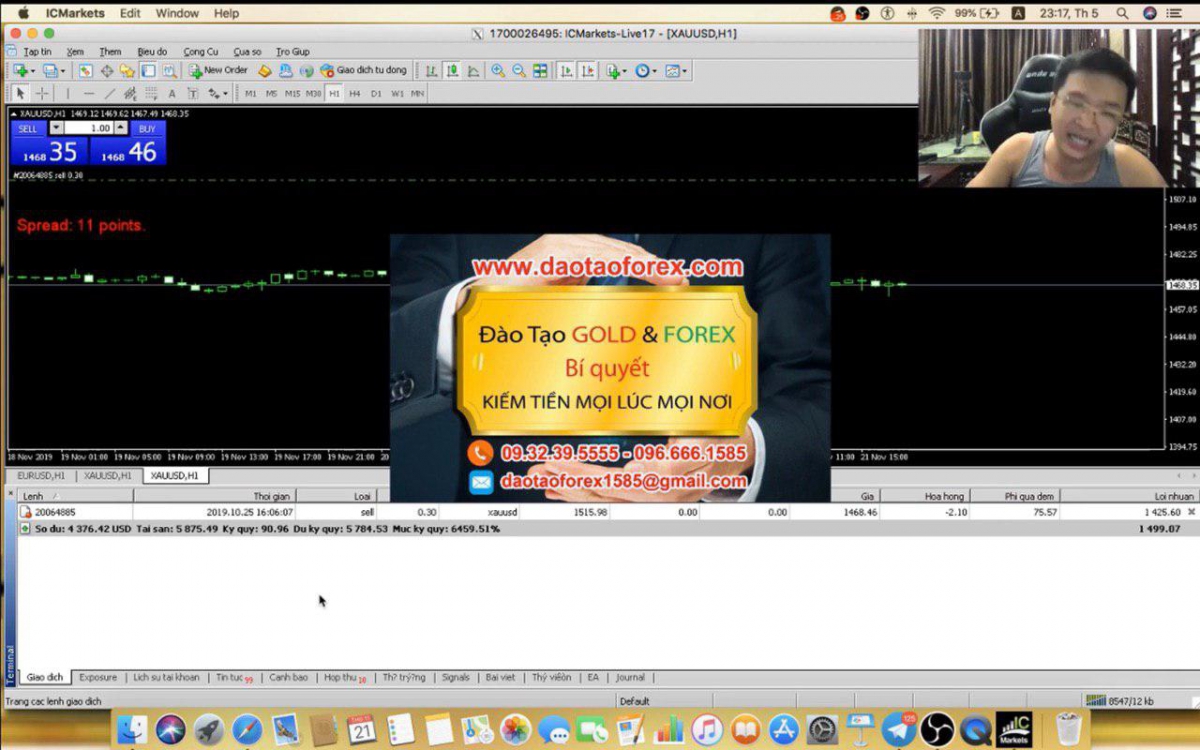Select the order 20064885 row
The width and height of the screenshot is (1200, 750).
coord(607,512)
